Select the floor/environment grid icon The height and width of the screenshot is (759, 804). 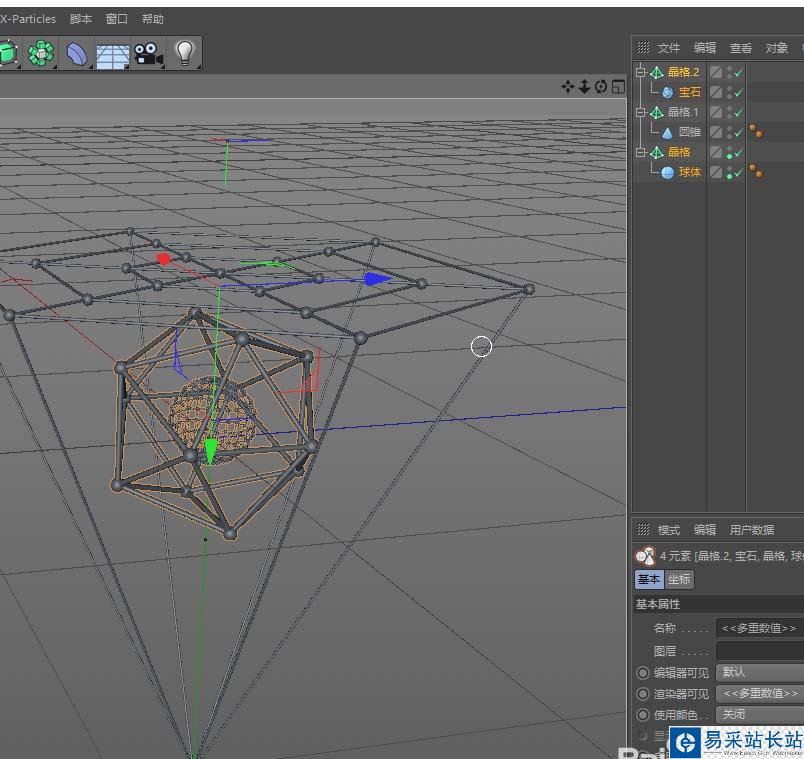[112, 55]
